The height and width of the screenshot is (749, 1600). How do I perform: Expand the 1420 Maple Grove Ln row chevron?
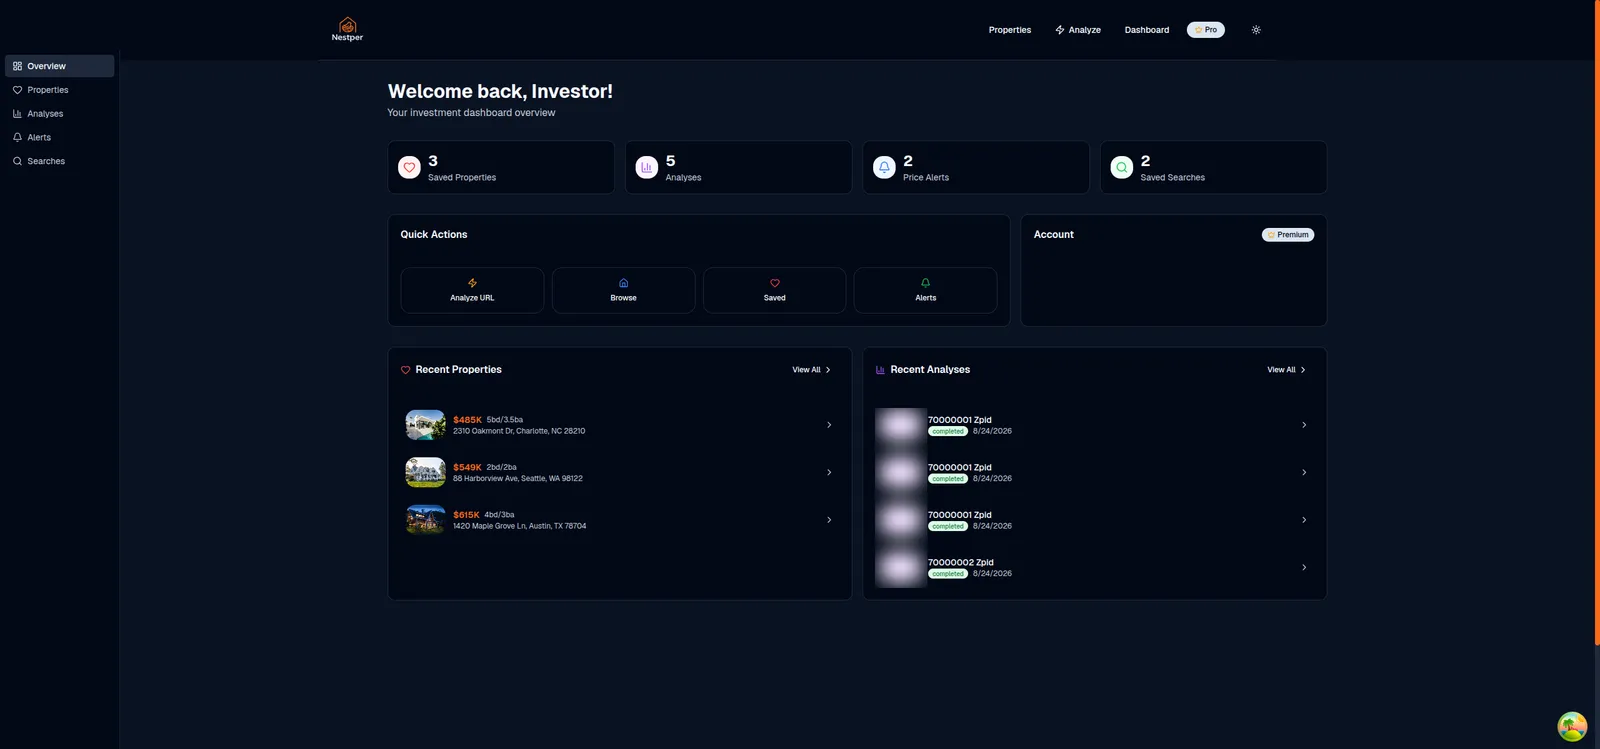click(x=829, y=520)
